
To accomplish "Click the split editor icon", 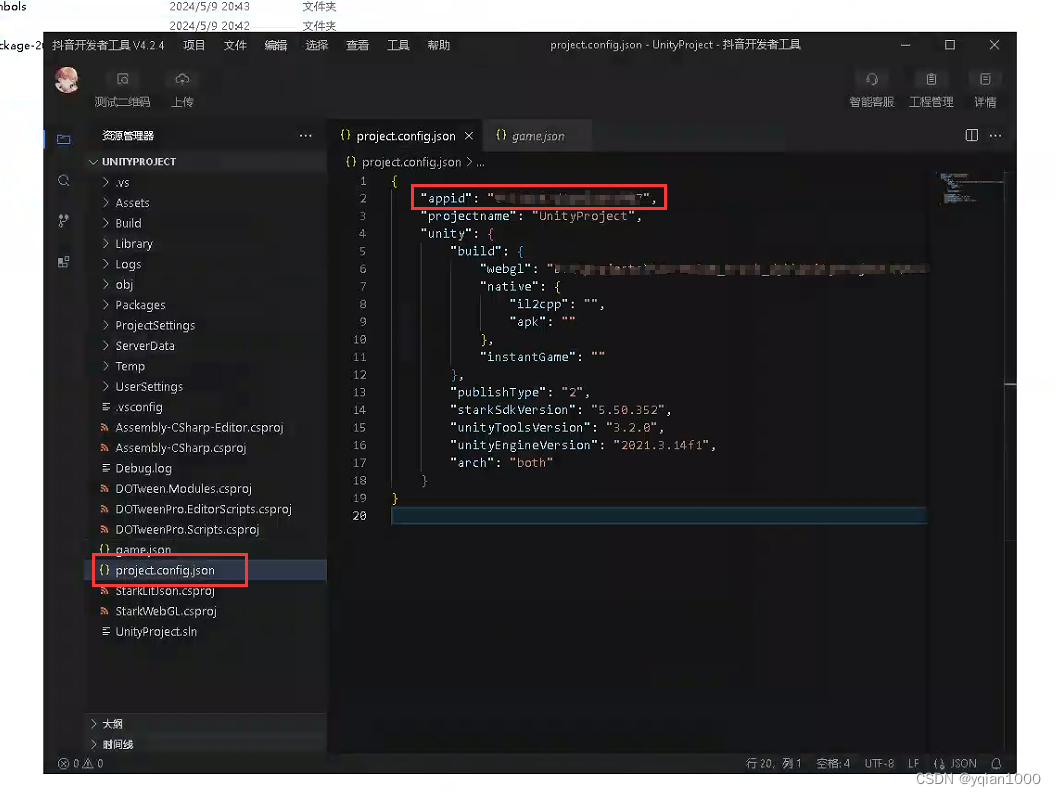I will pos(971,135).
